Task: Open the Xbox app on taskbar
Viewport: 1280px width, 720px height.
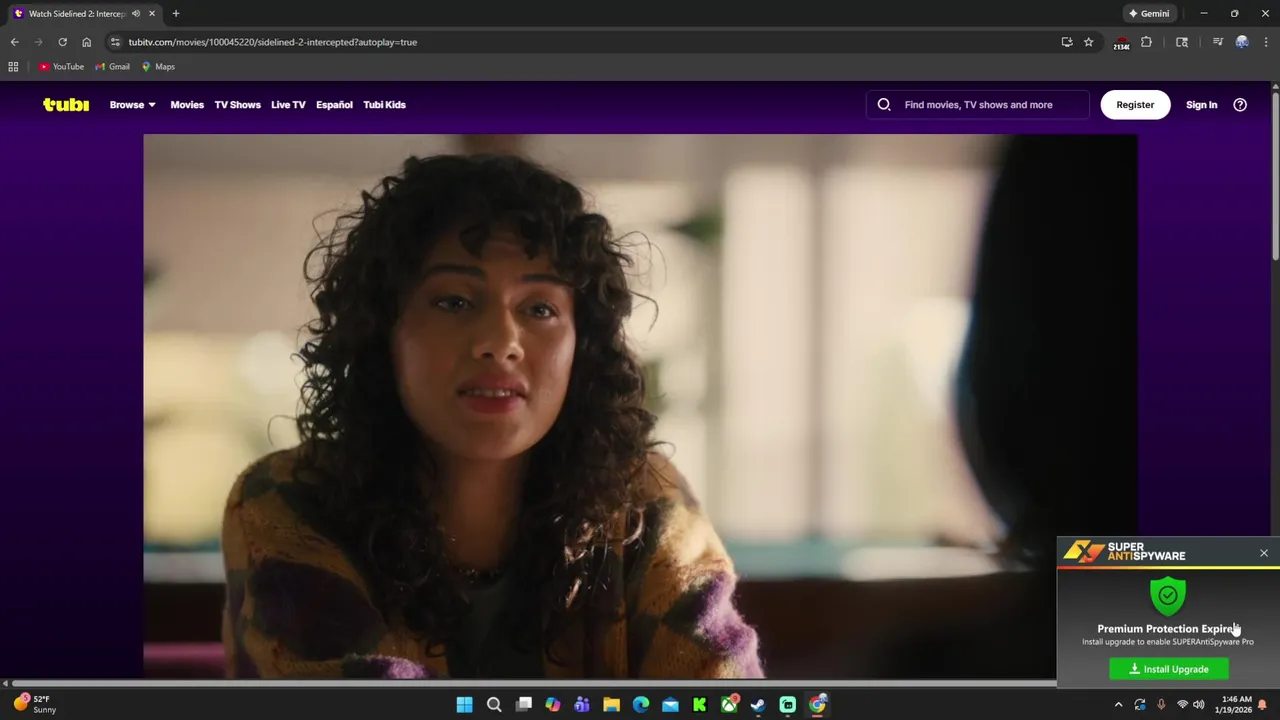Action: click(729, 705)
